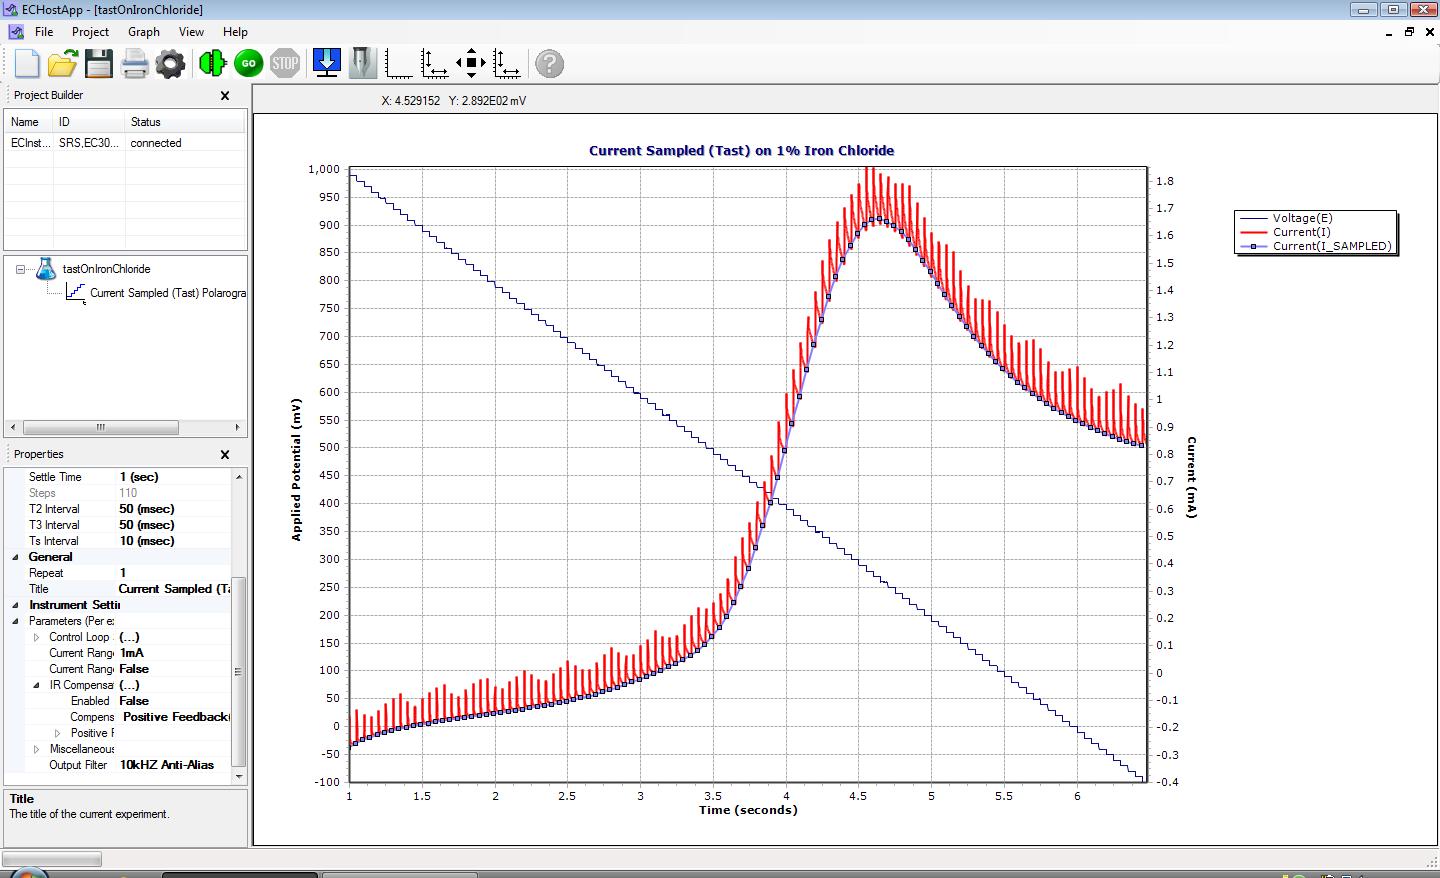
Task: Open the File menu
Action: coord(44,32)
